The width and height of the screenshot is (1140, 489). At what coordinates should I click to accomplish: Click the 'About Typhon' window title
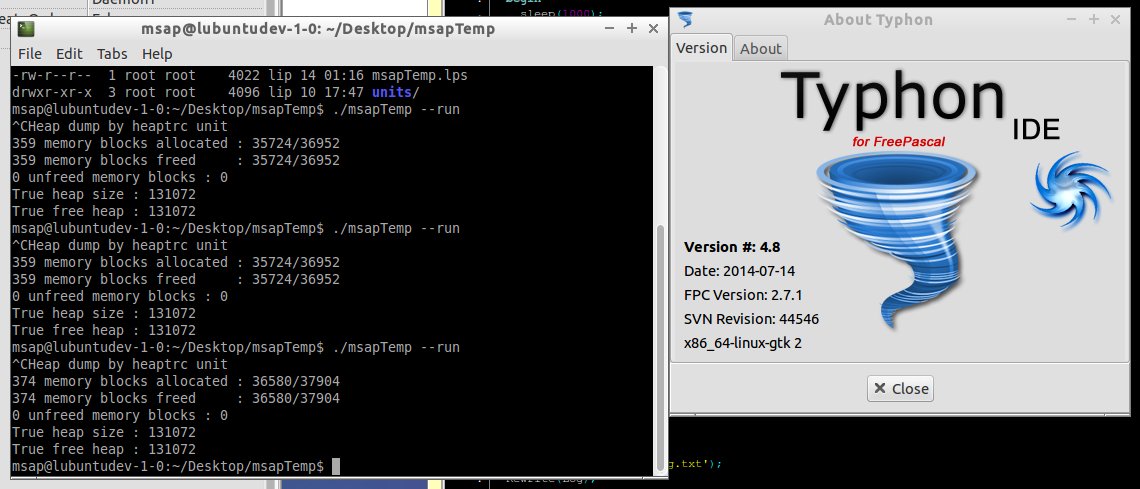(x=878, y=20)
